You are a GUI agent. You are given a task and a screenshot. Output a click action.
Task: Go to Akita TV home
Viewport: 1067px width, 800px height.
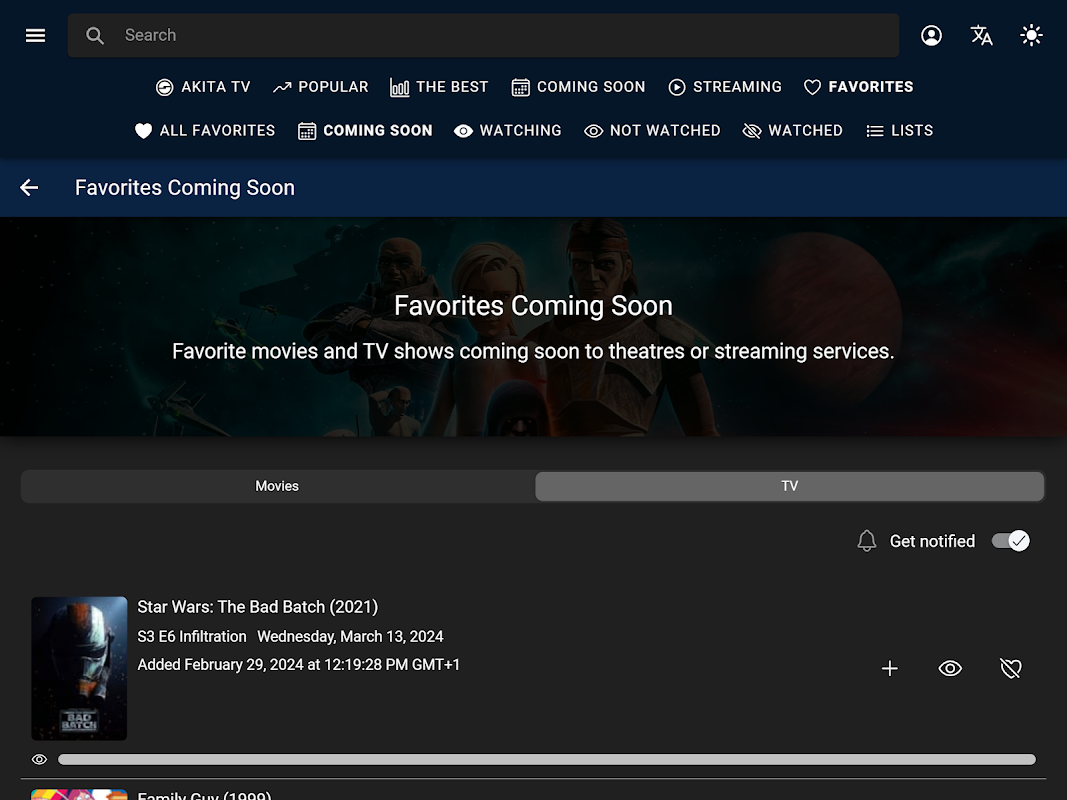pyautogui.click(x=203, y=87)
